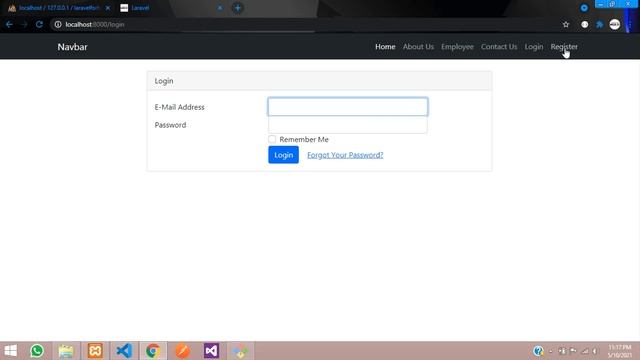Open Home in the navbar
This screenshot has height=360, width=640.
(x=385, y=47)
